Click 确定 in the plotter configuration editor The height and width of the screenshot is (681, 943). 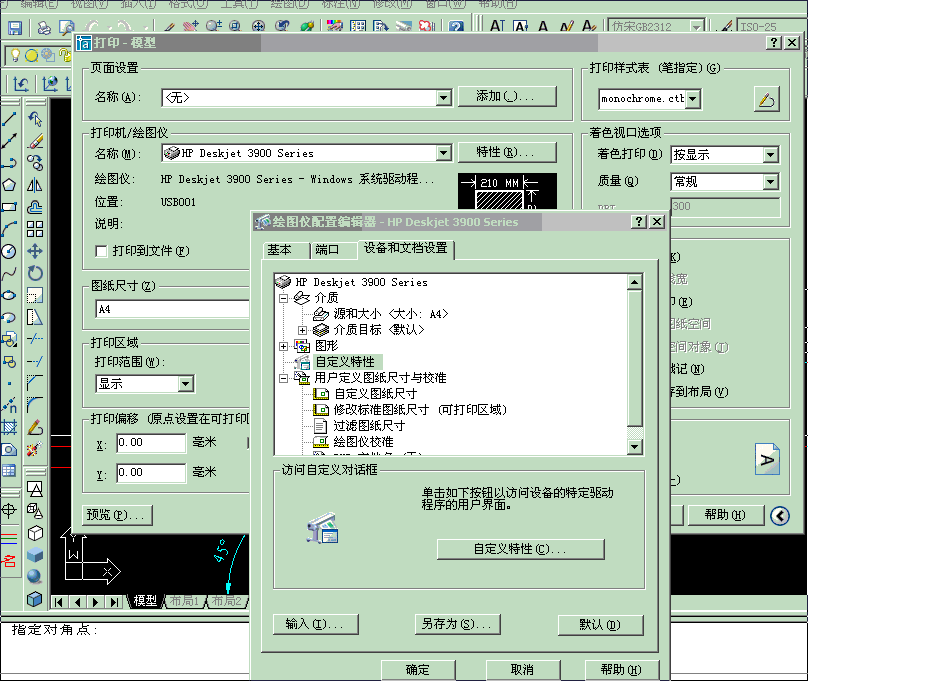coord(418,670)
